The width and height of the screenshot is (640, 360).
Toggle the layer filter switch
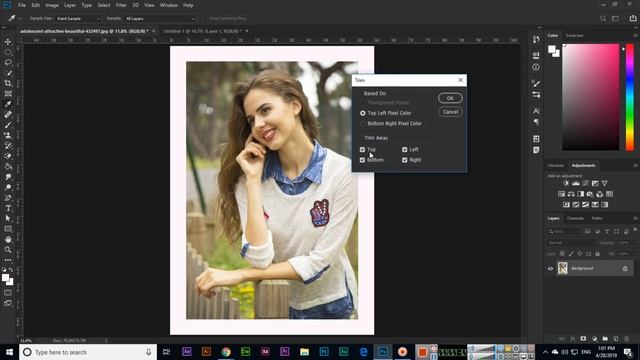point(635,230)
